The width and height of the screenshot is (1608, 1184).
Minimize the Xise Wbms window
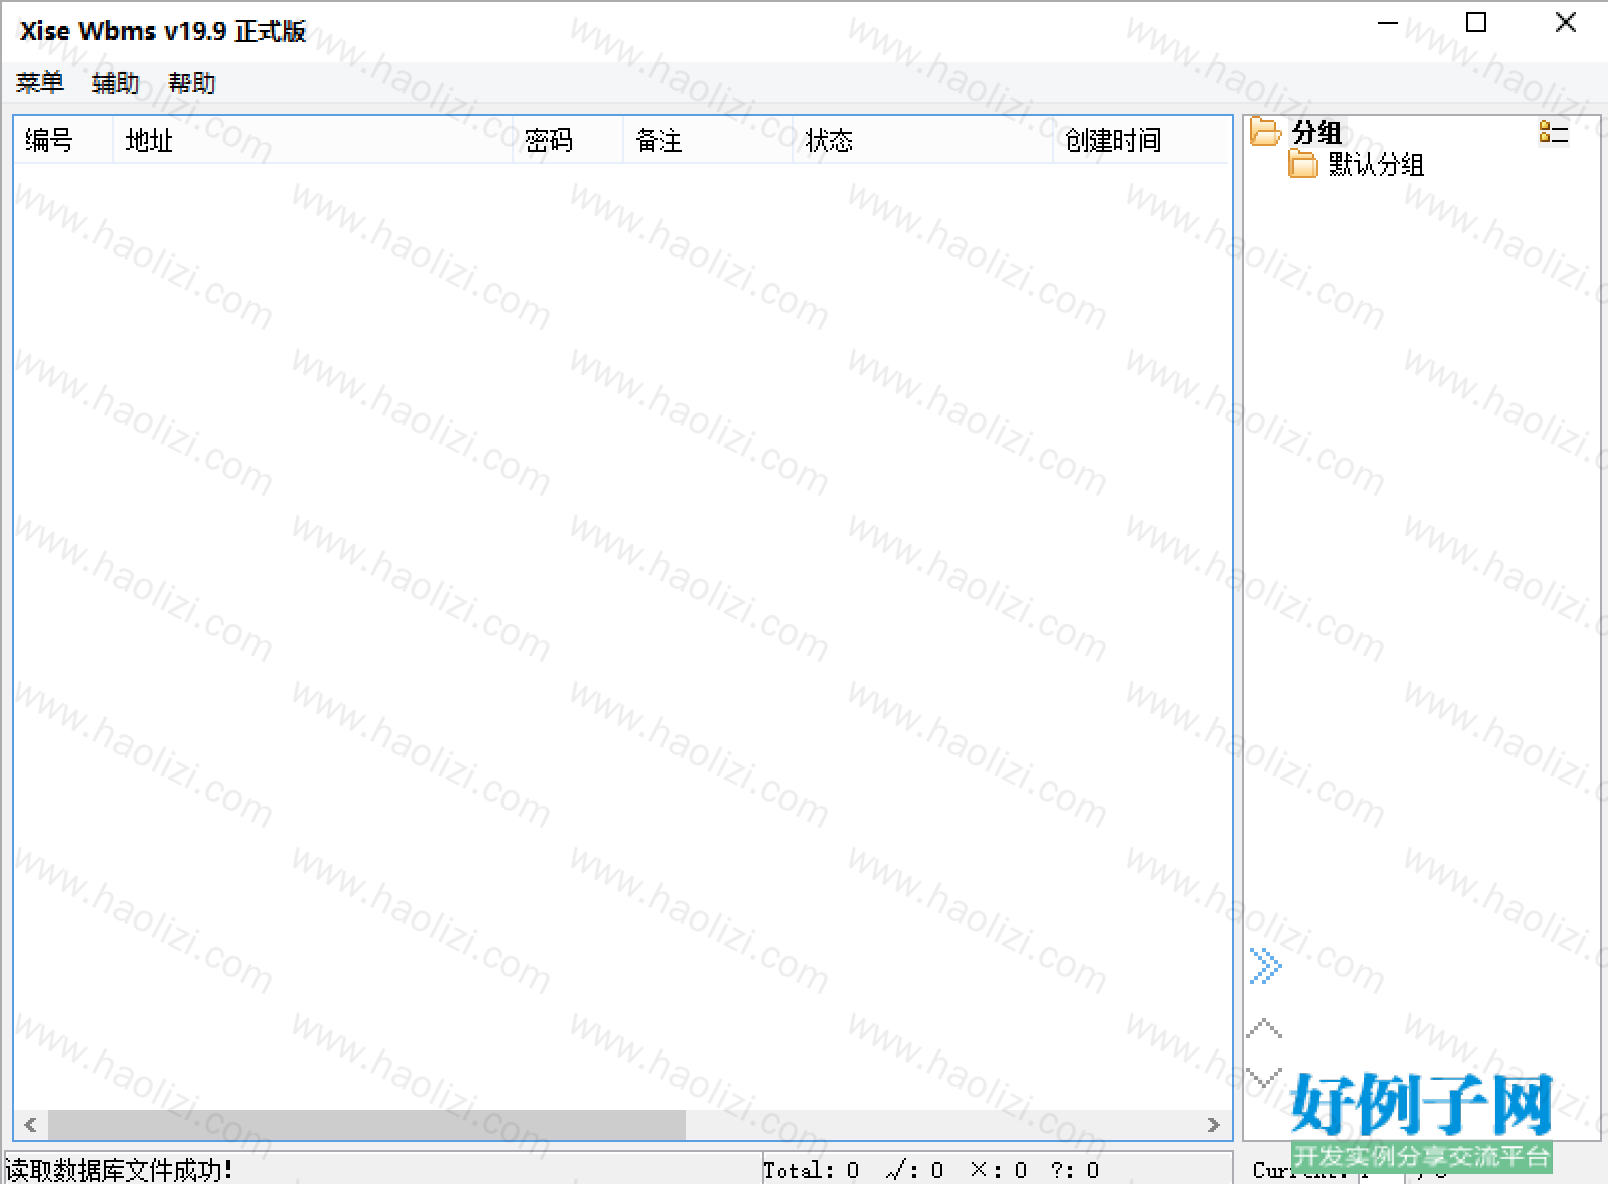[1388, 22]
